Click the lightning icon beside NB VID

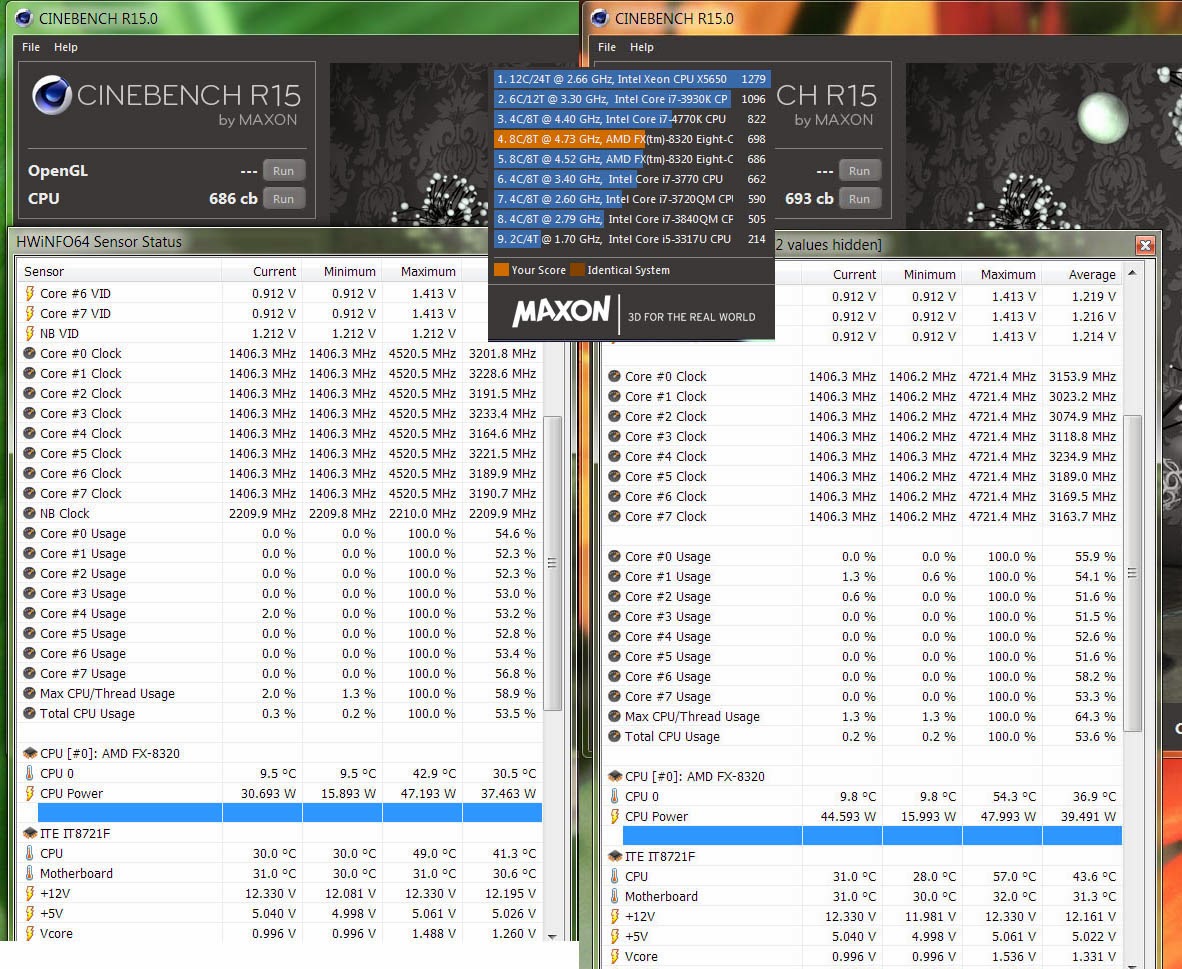[29, 333]
